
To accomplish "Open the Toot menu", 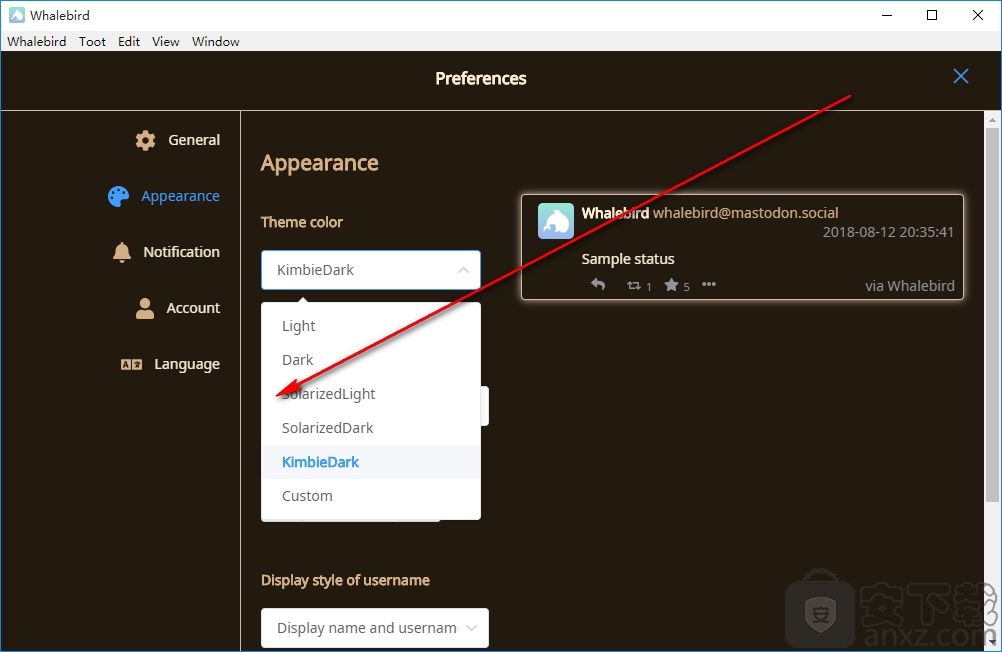I will (x=92, y=42).
